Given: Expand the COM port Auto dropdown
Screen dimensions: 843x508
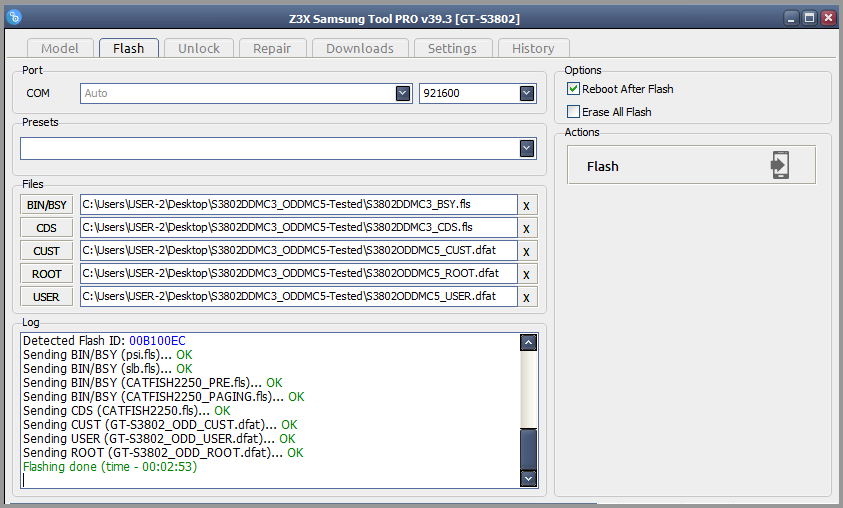Looking at the screenshot, I should tap(403, 94).
